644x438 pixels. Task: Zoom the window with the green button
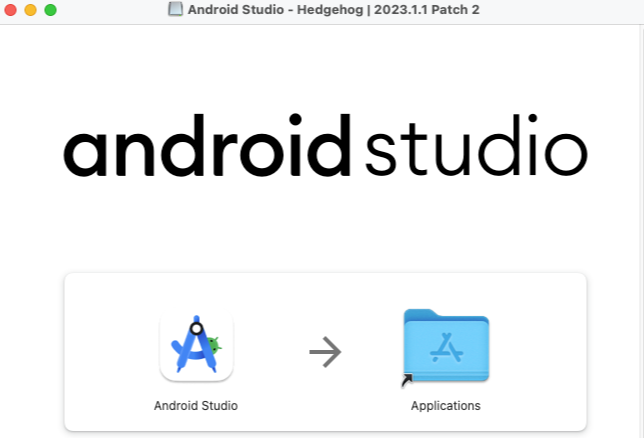pyautogui.click(x=51, y=10)
